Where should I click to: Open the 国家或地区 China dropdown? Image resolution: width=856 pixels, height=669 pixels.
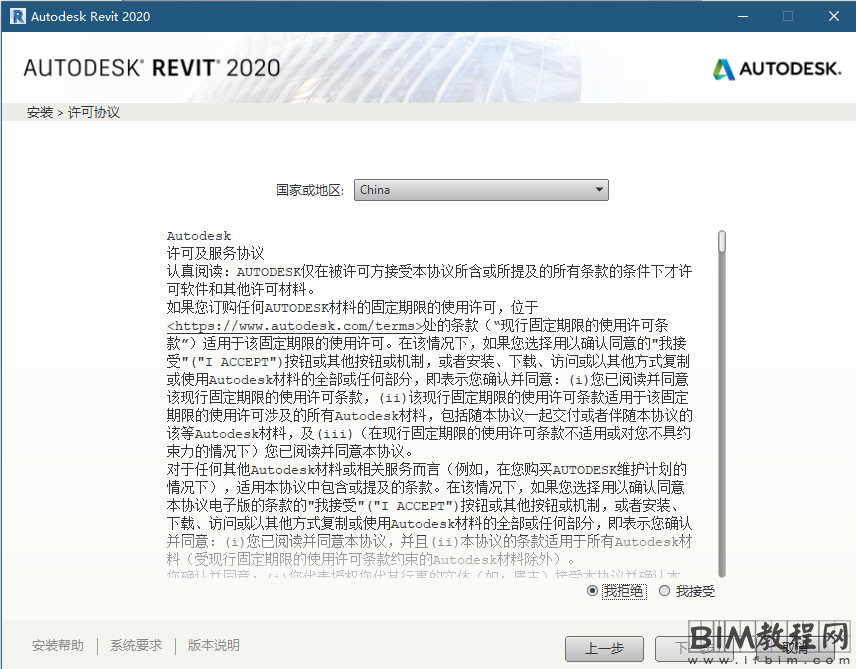[x=481, y=190]
